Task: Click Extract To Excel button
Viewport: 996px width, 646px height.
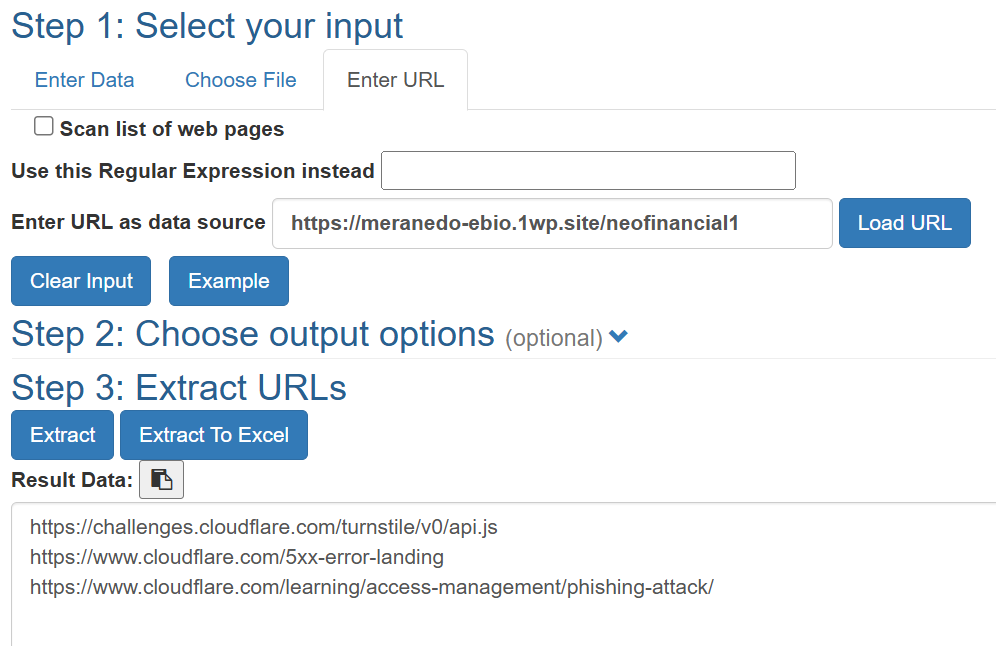Action: point(214,435)
